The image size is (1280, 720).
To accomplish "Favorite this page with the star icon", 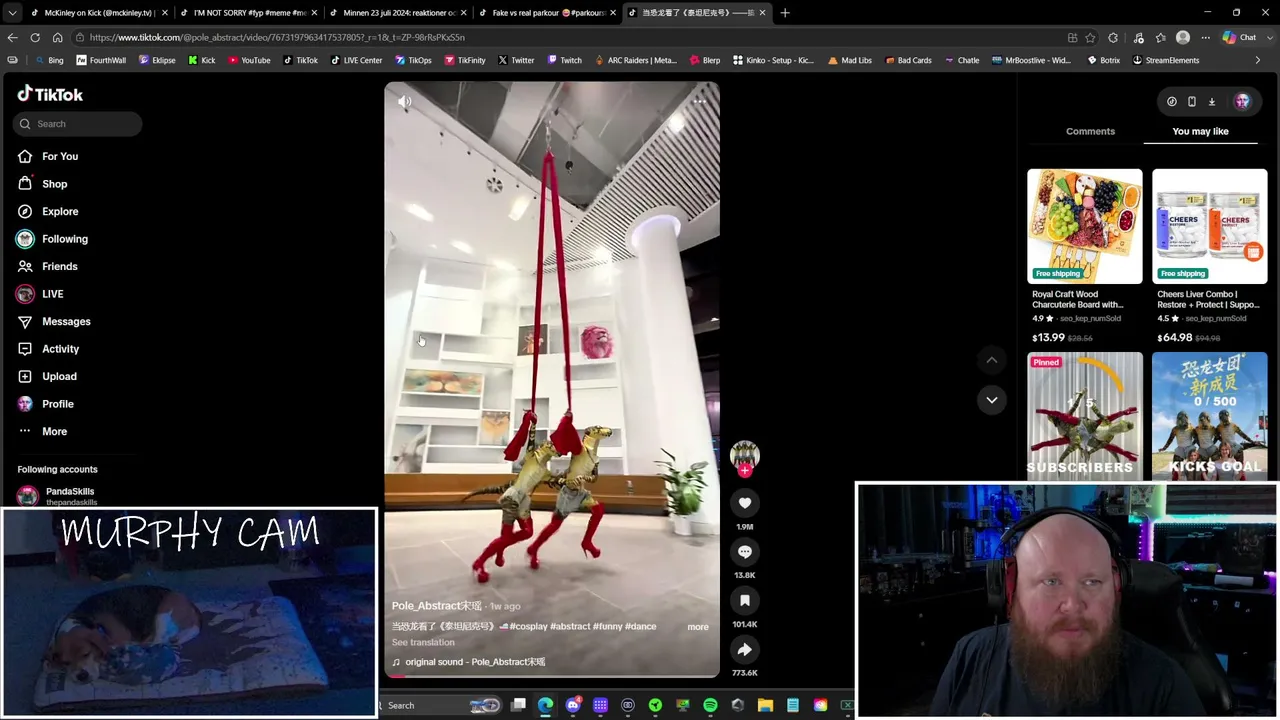I will 1091,38.
